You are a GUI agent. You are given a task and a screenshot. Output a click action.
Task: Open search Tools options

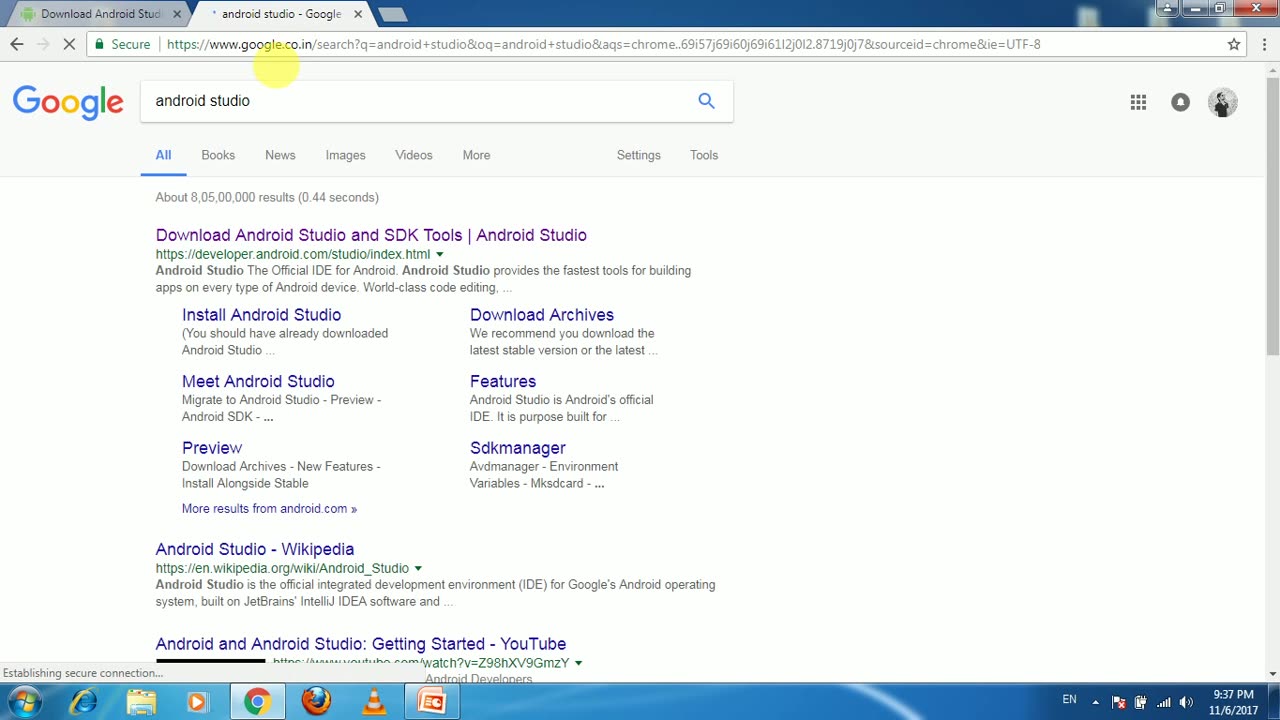pos(704,155)
